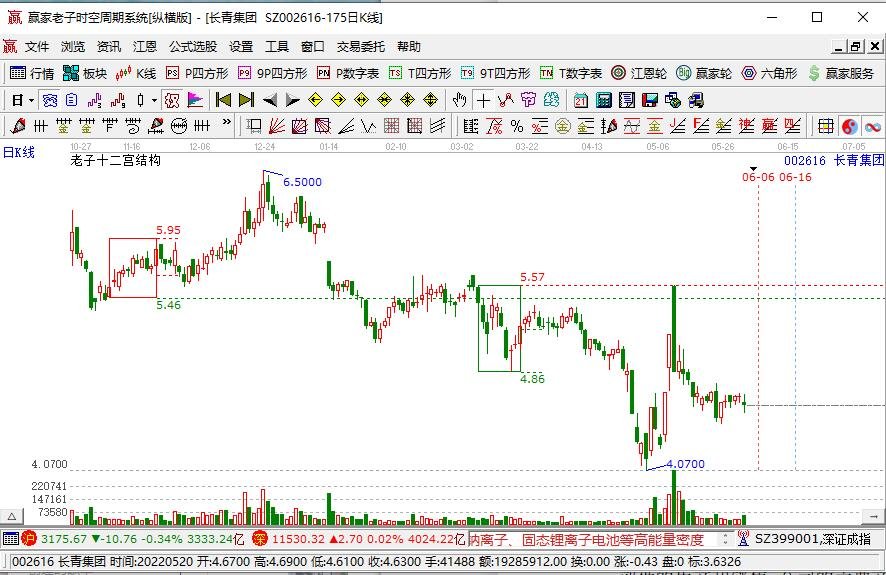Jump to last bar icon
This screenshot has width=886, height=575.
[x=246, y=101]
